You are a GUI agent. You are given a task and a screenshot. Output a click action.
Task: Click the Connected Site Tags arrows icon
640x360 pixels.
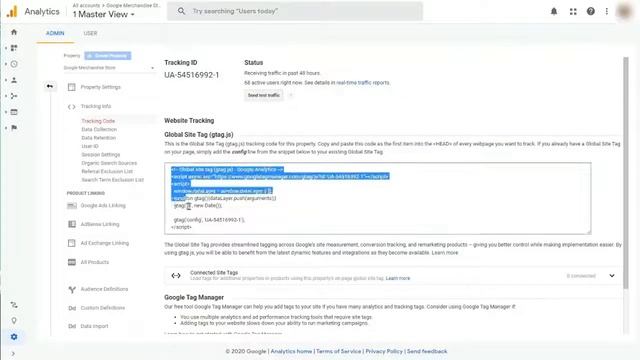pyautogui.click(x=176, y=276)
